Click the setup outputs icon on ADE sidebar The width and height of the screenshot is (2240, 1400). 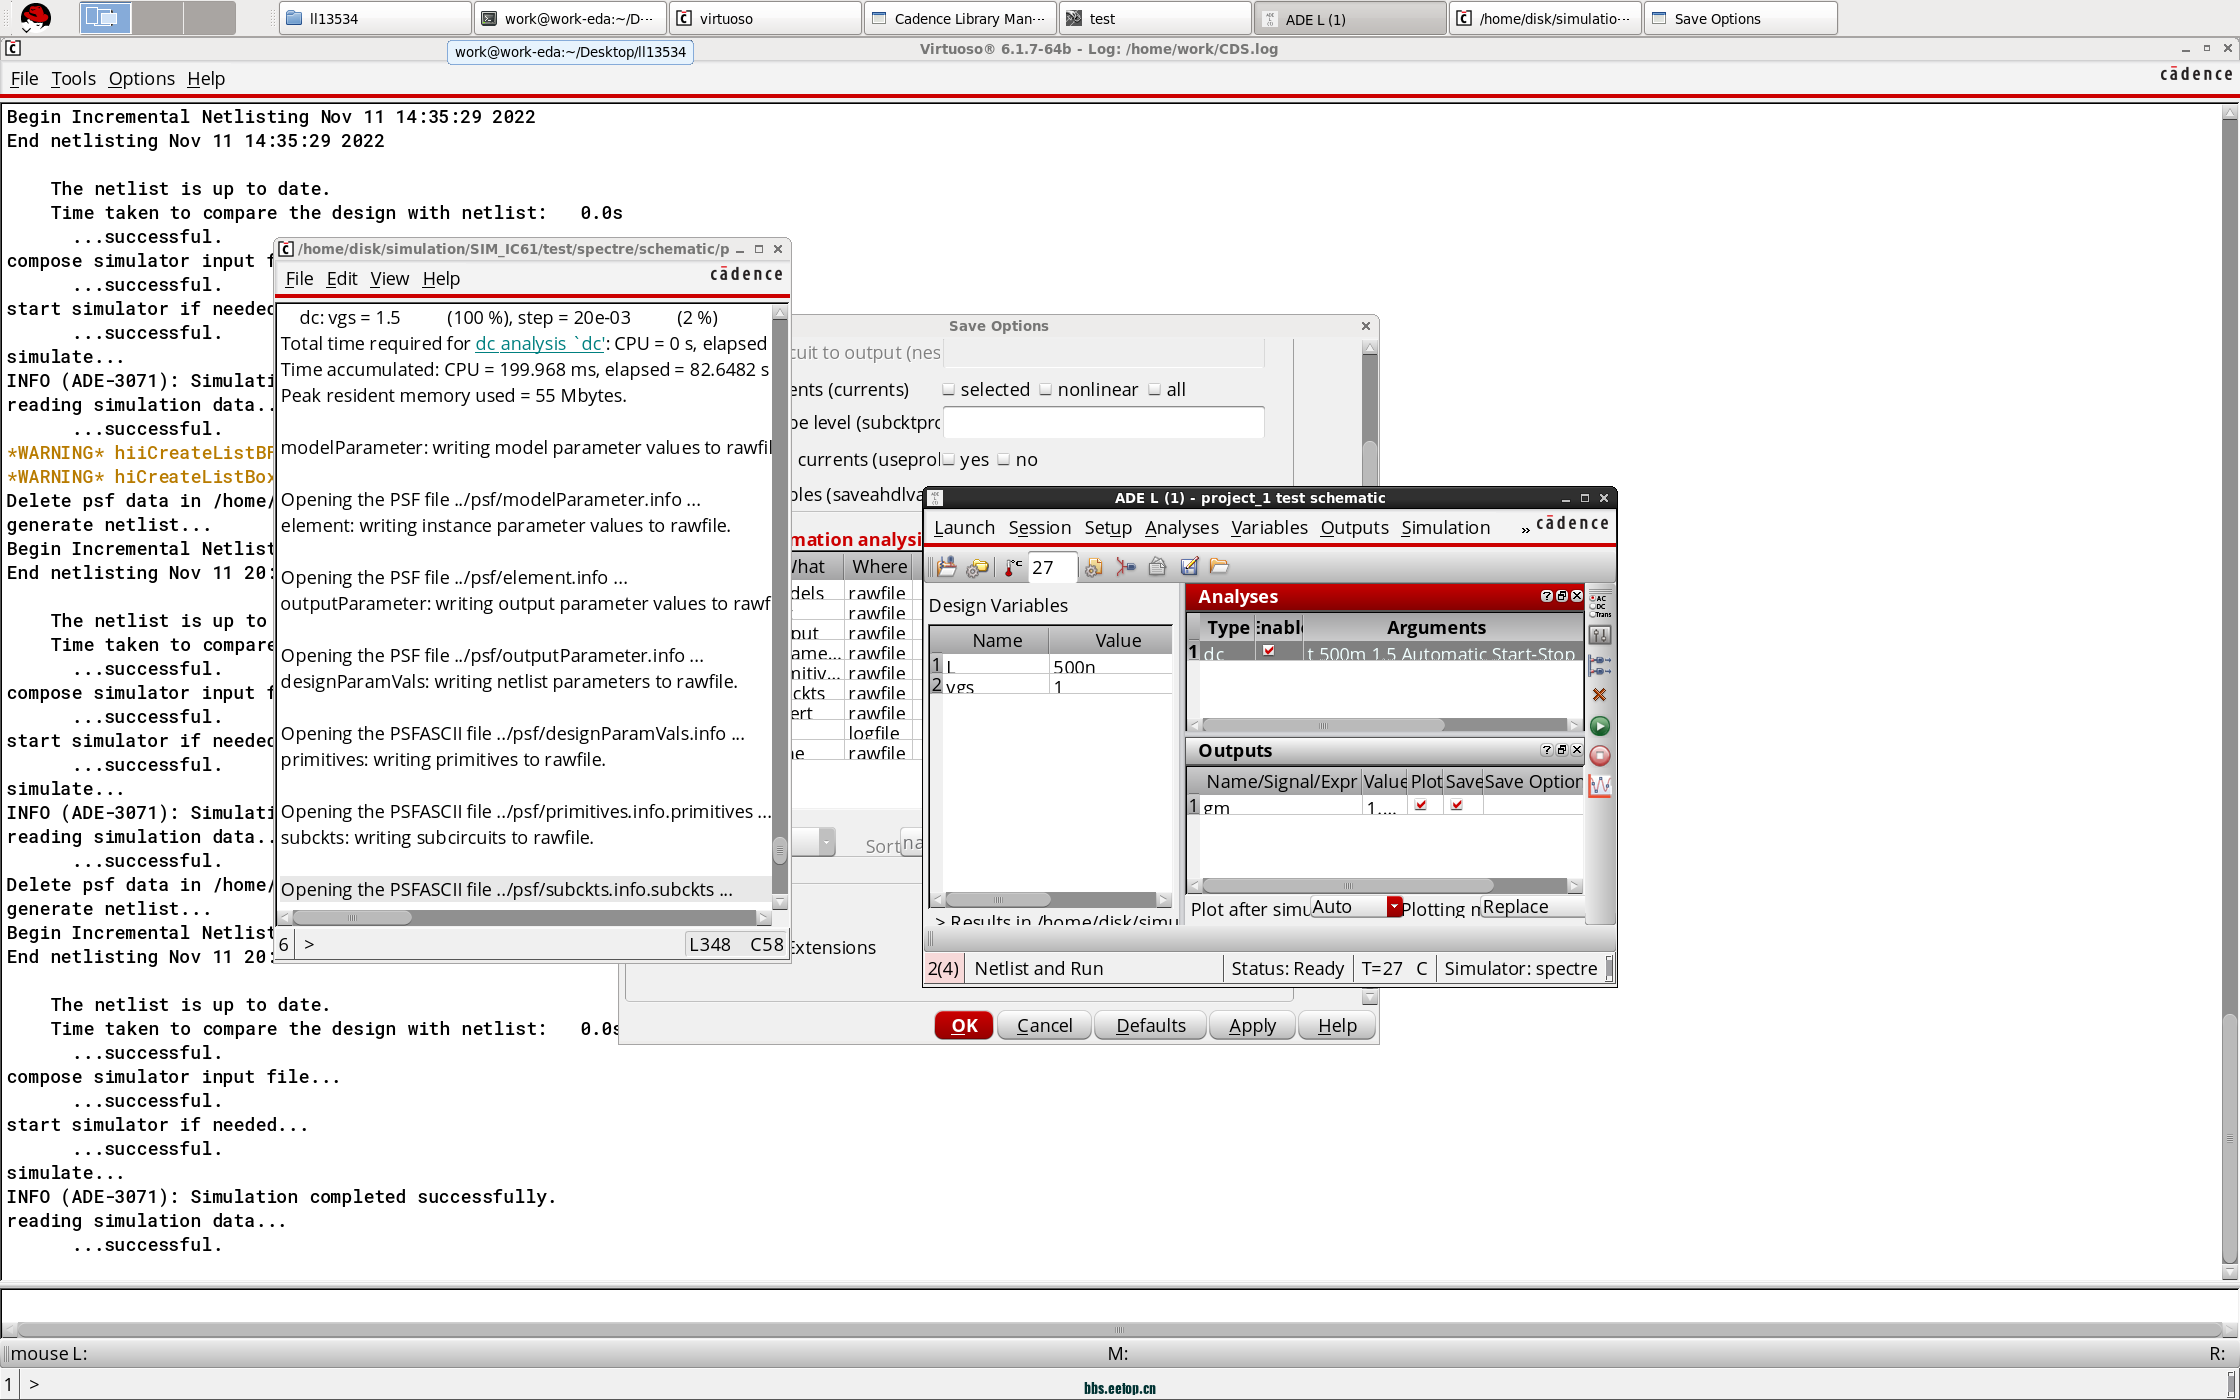(x=1600, y=665)
